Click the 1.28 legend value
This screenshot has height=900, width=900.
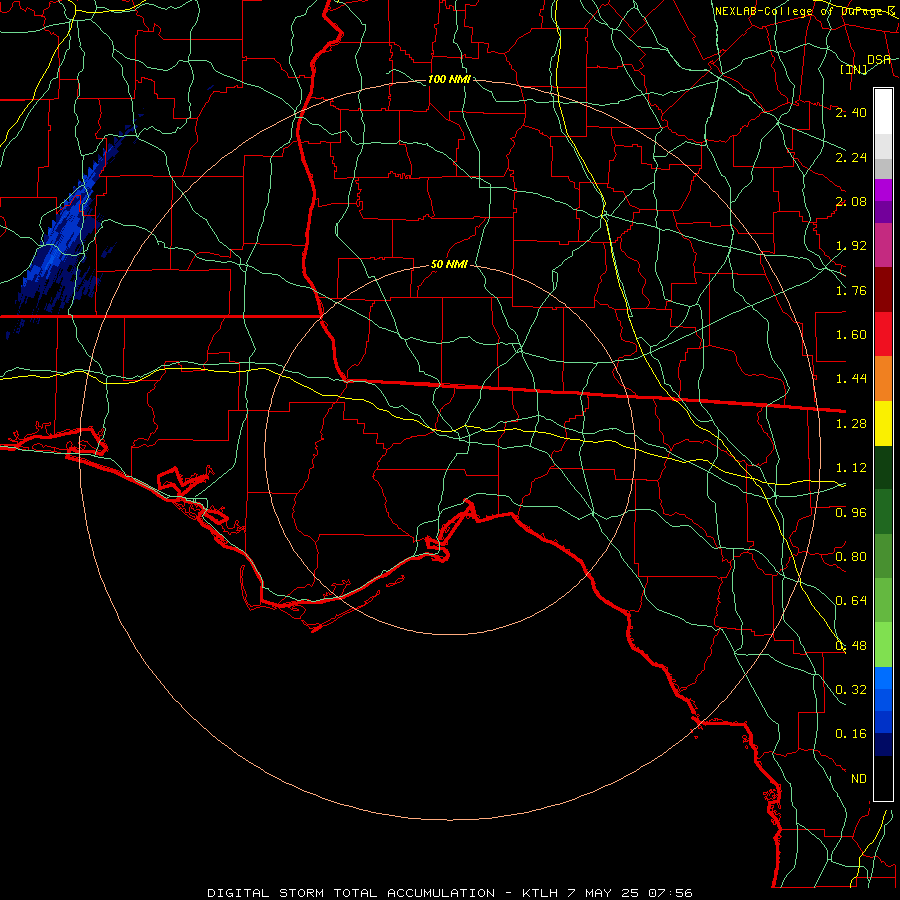[x=851, y=424]
